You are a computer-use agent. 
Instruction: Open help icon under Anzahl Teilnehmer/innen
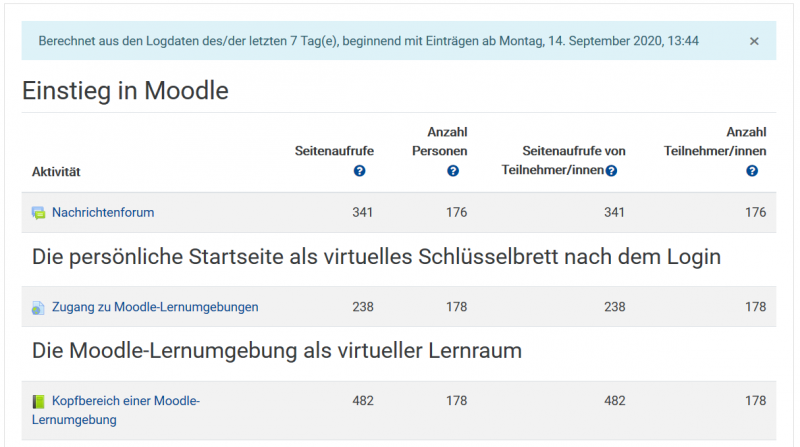(752, 171)
